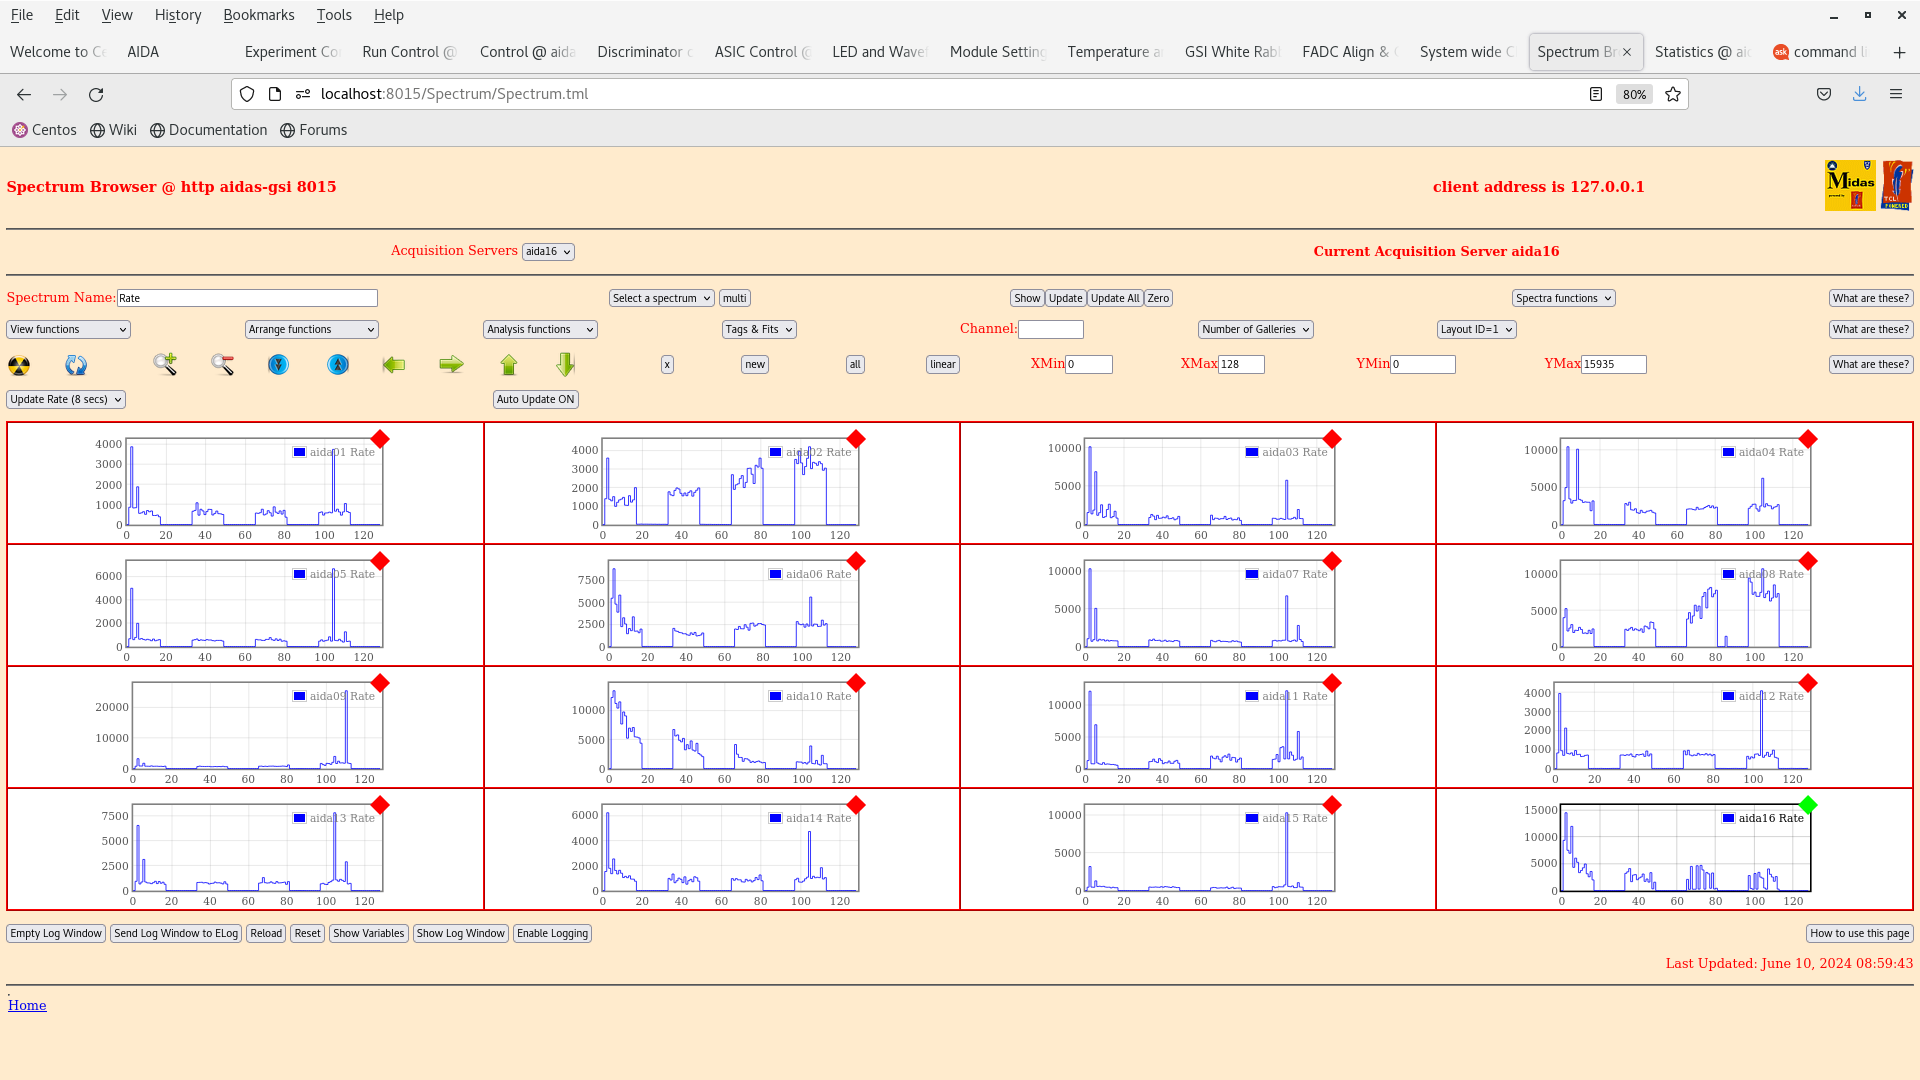Open the Bookmarks menu
This screenshot has height=1080, width=1920.
pyautogui.click(x=258, y=15)
